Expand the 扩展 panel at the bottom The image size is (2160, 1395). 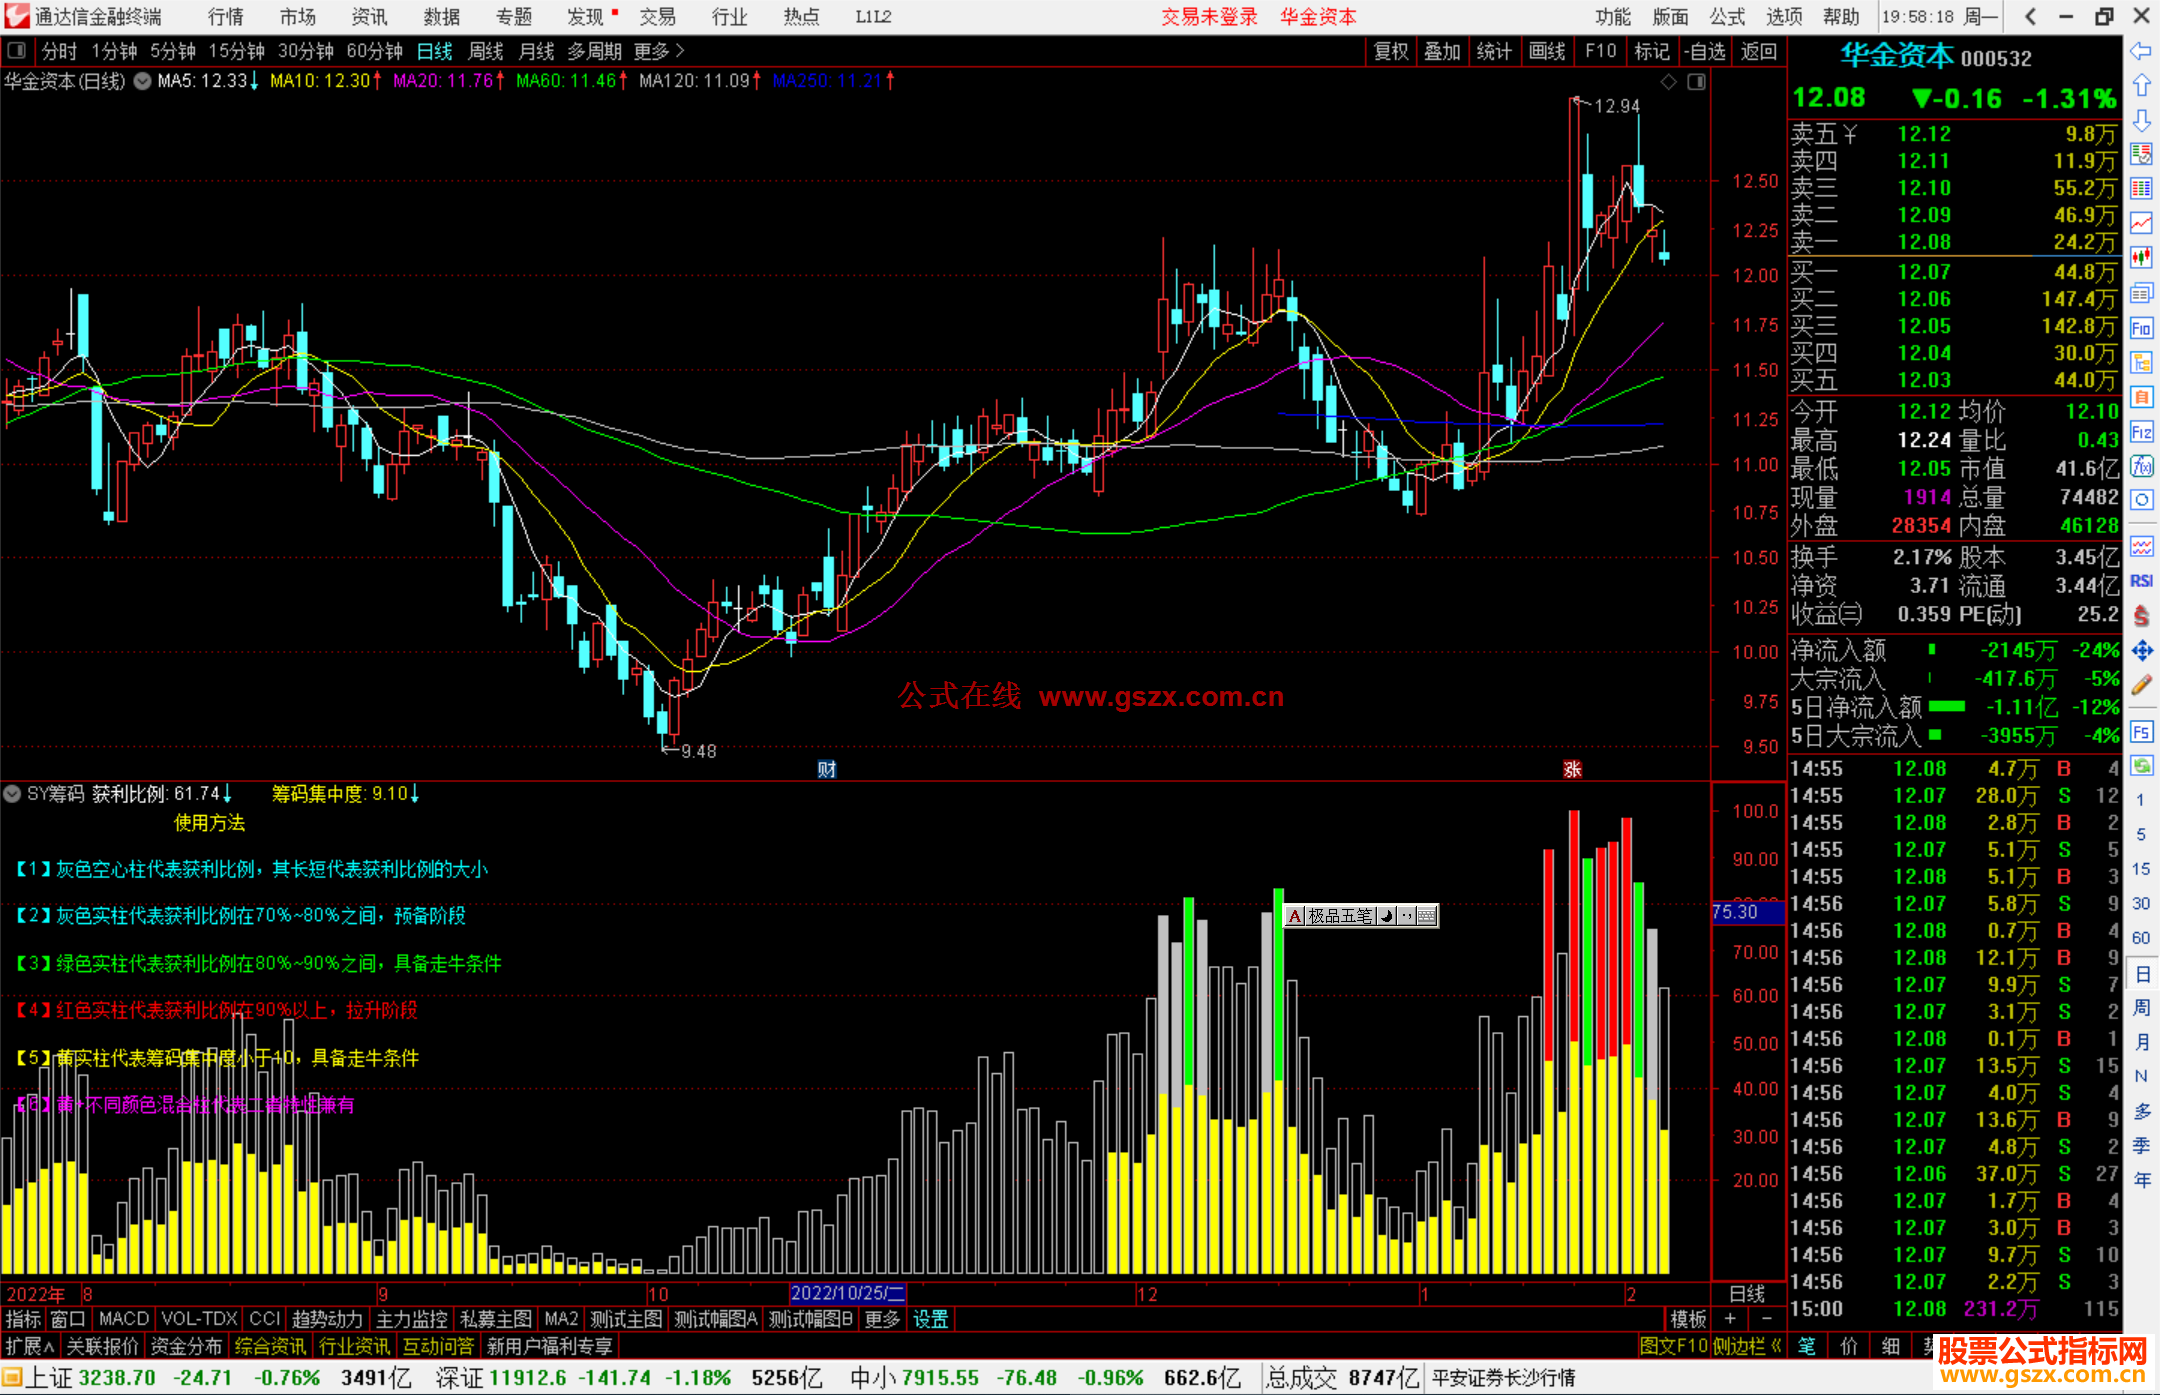[x=30, y=1346]
